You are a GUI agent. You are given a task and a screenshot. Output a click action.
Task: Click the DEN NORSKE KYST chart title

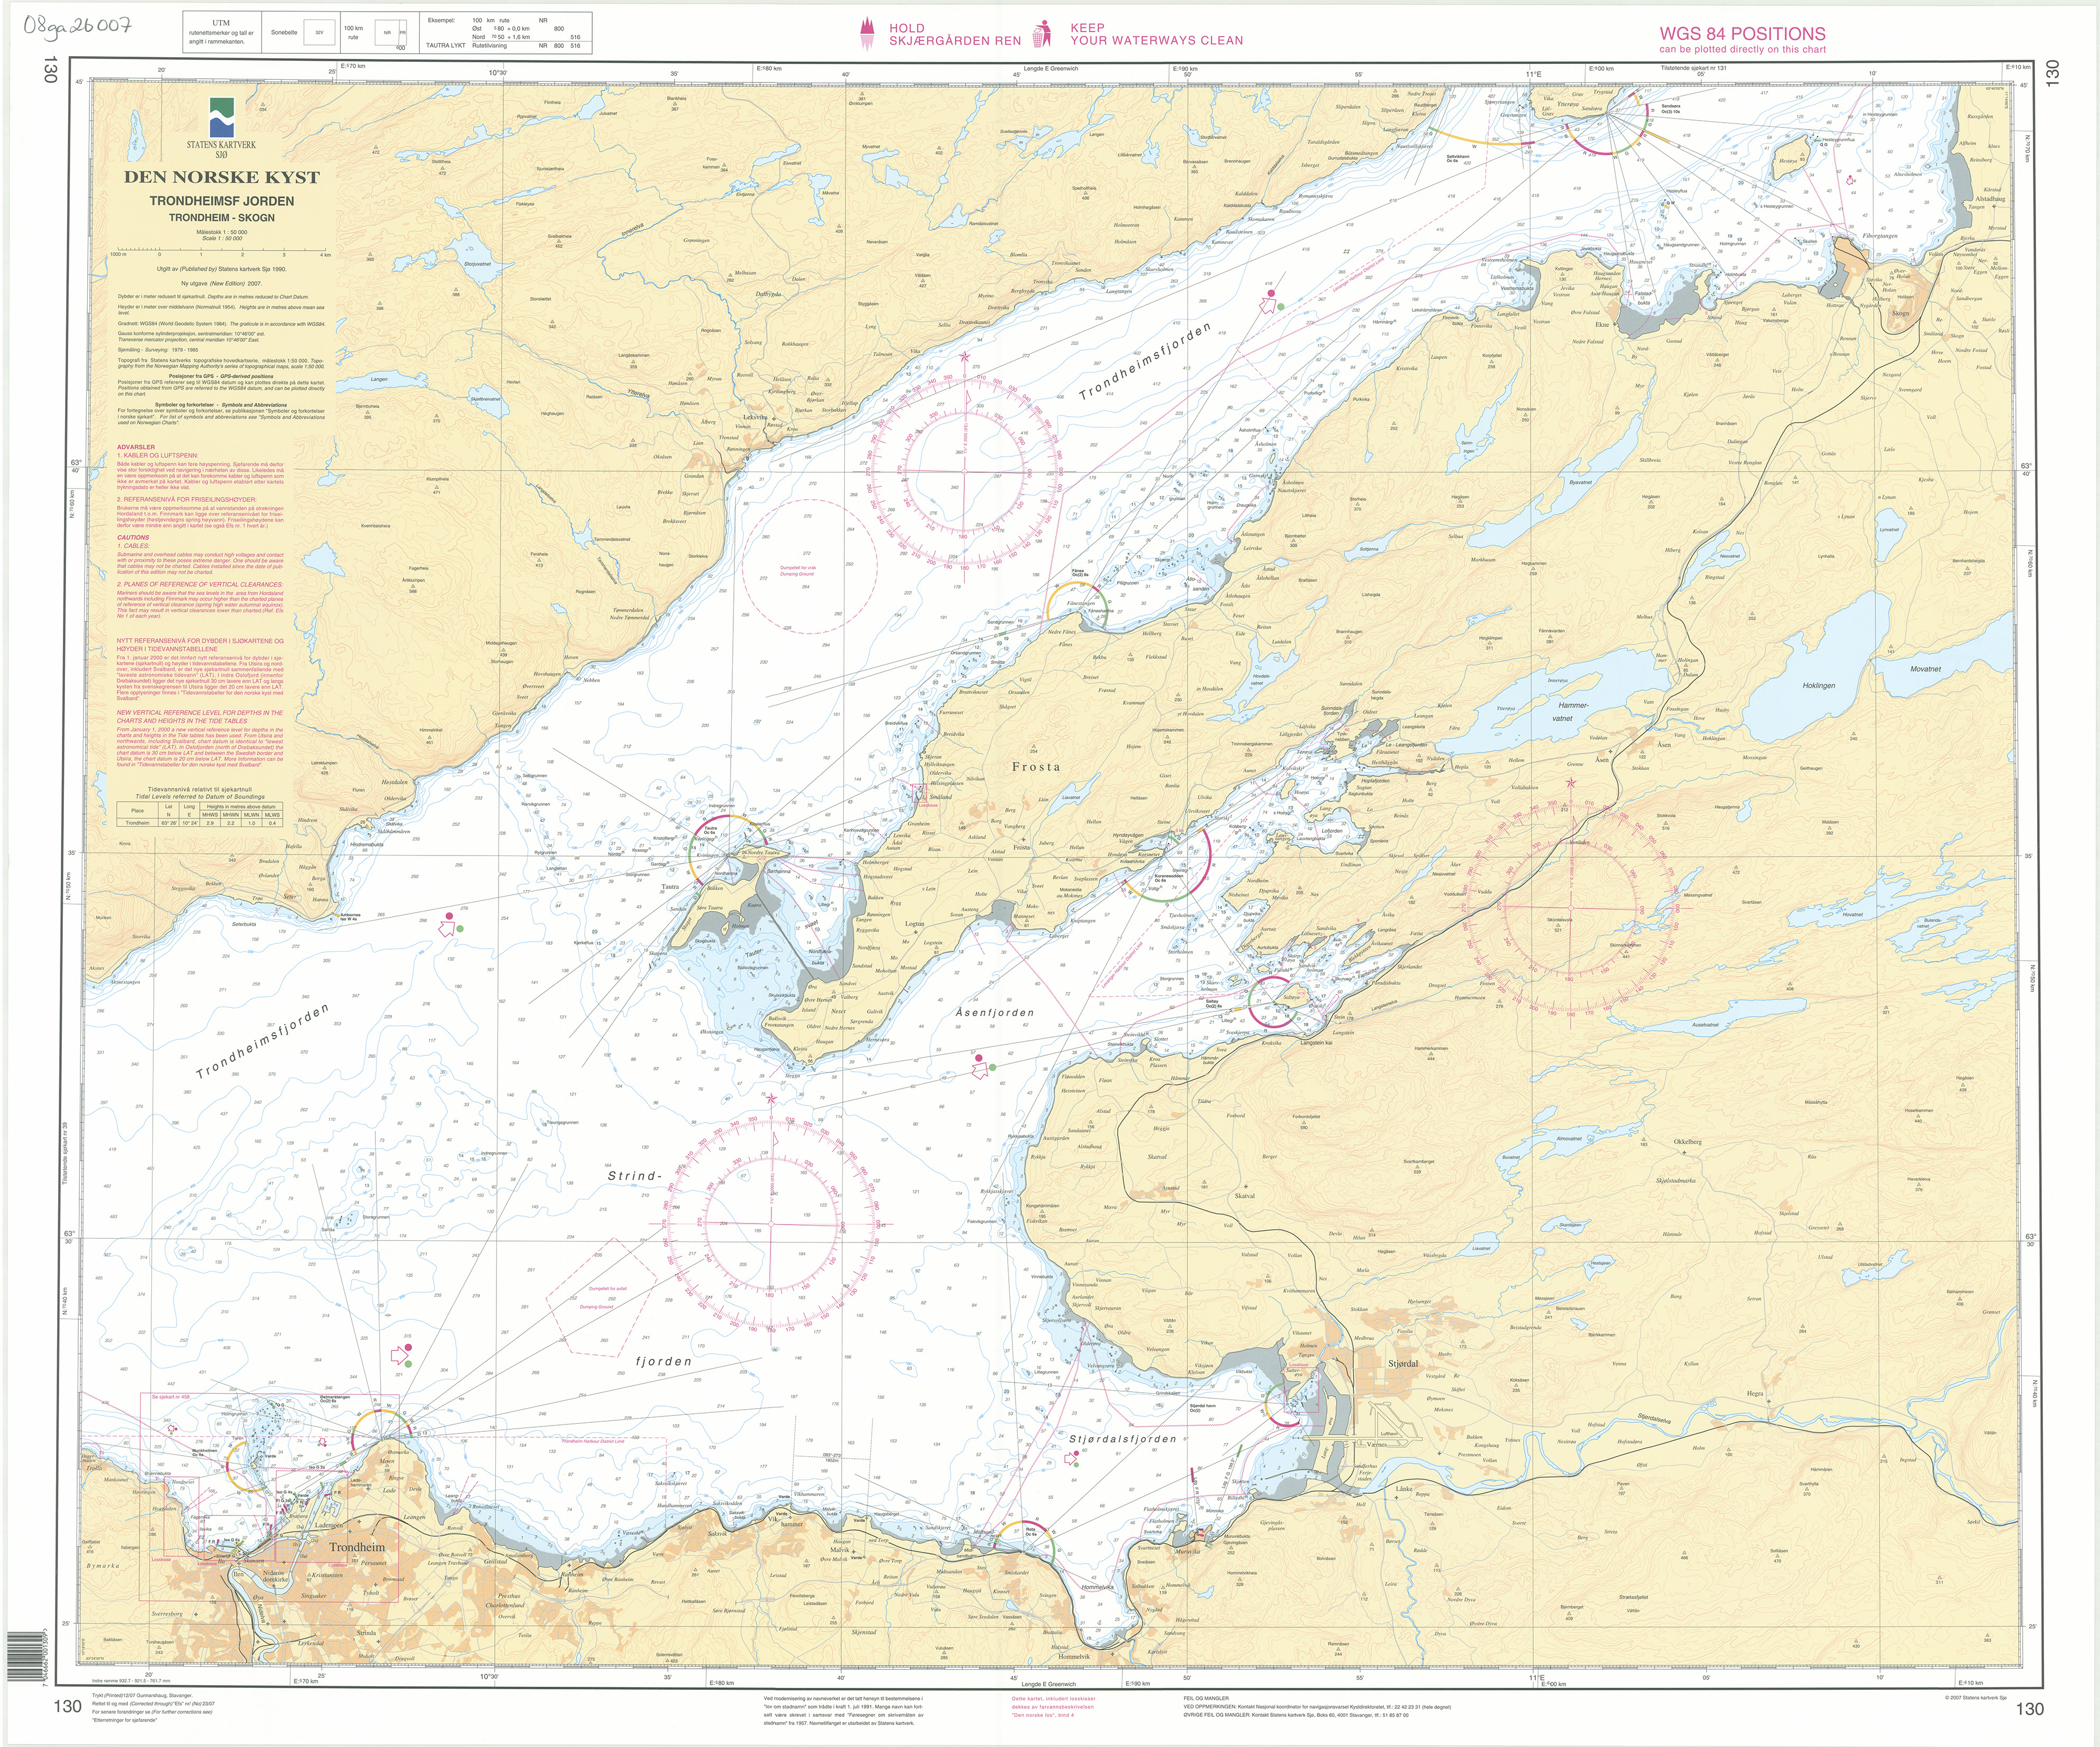tap(221, 178)
